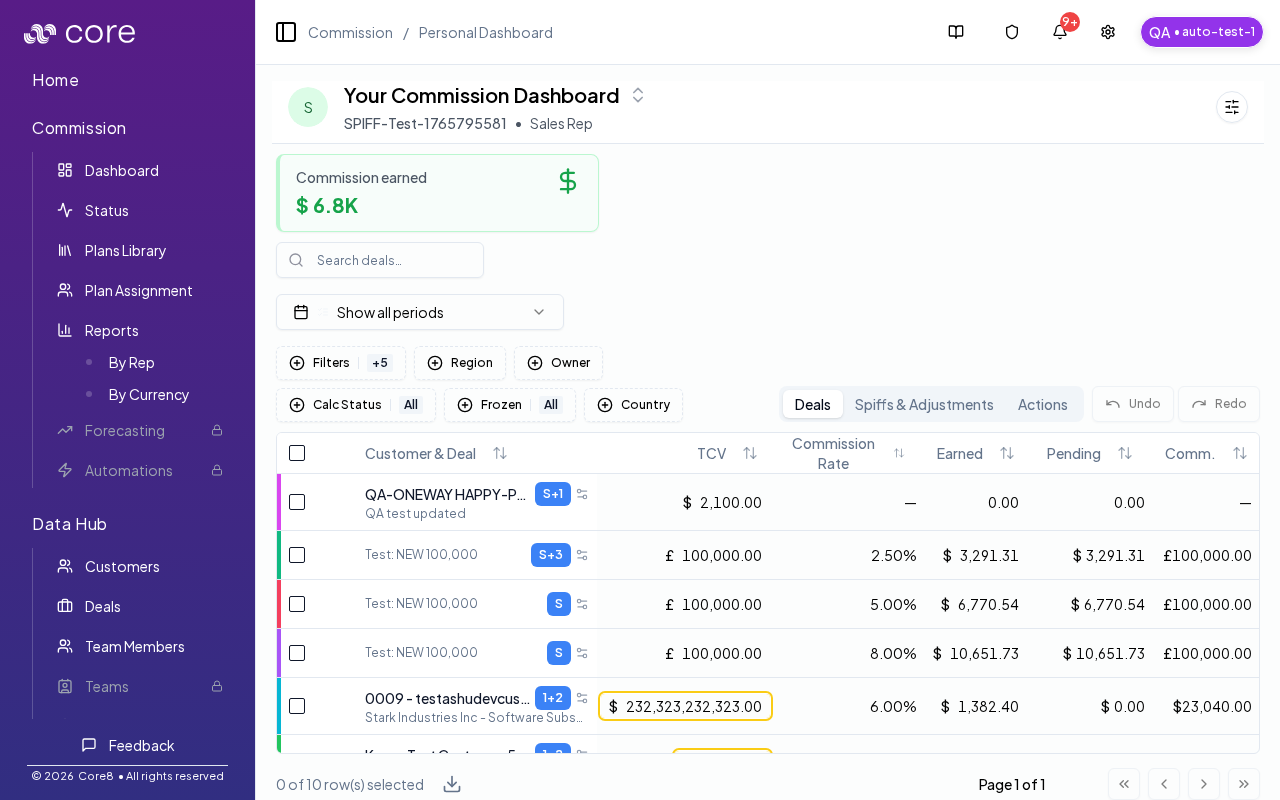Click the split icon next to Test: NEW 100,000

coord(582,555)
